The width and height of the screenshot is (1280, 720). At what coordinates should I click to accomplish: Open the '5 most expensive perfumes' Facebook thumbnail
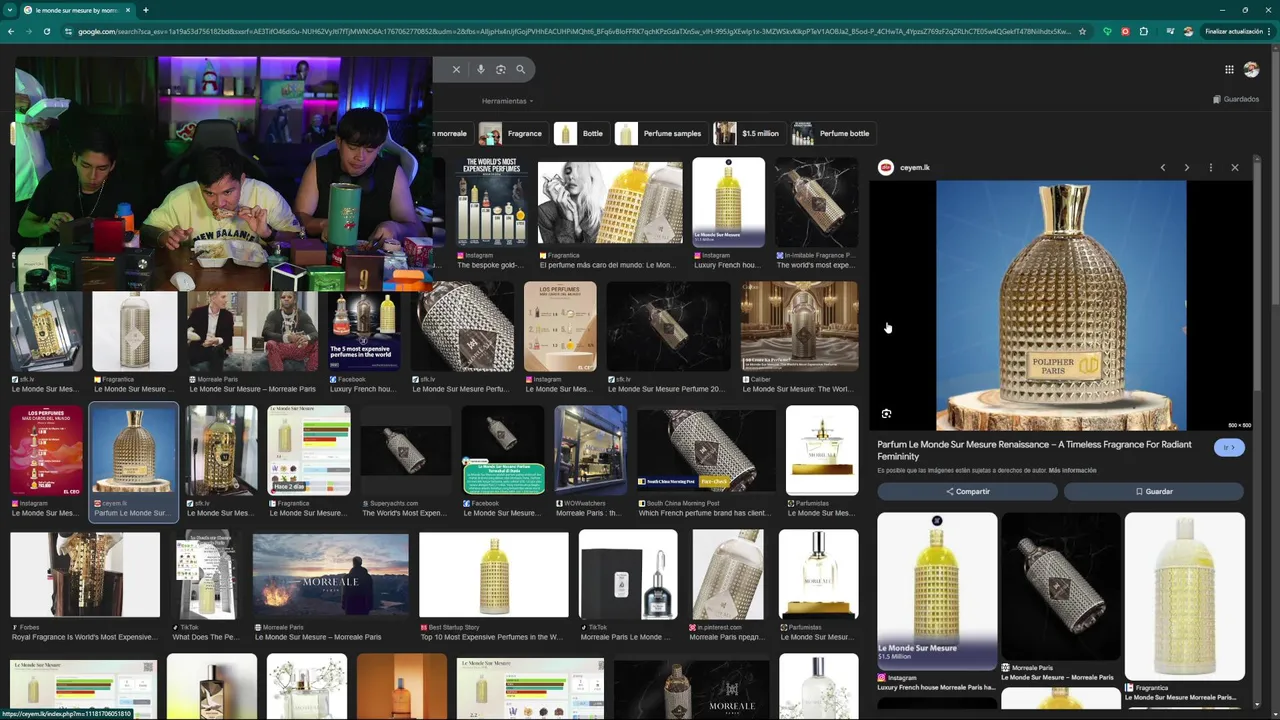tap(364, 332)
